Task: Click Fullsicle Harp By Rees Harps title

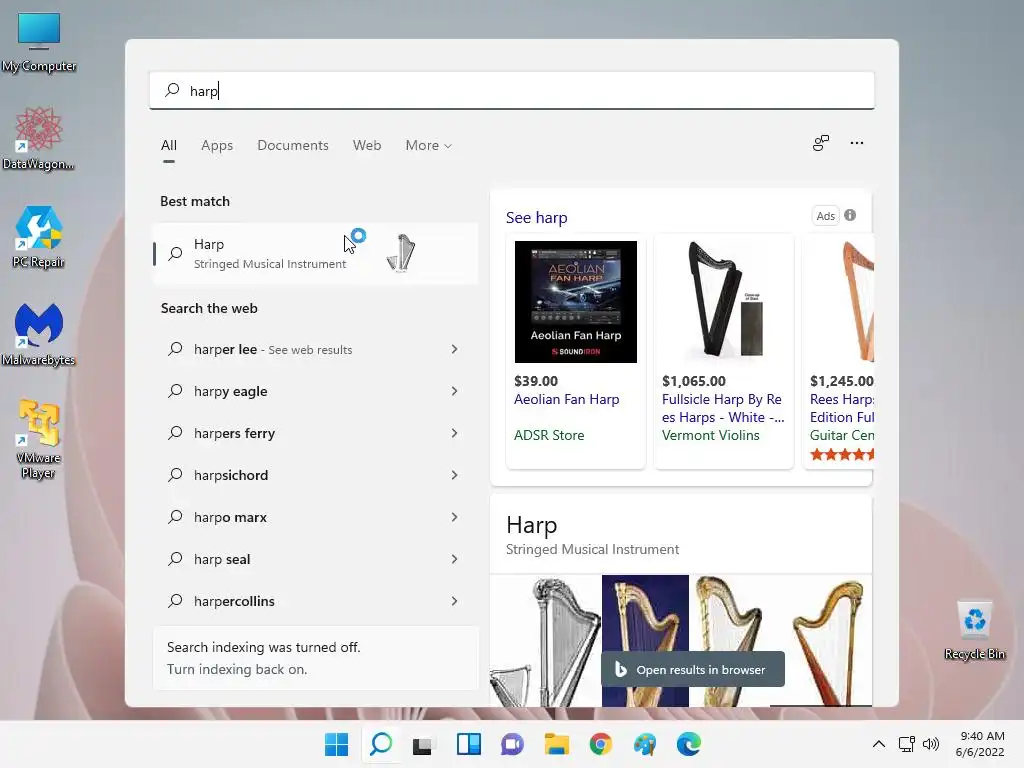Action: tap(723, 408)
